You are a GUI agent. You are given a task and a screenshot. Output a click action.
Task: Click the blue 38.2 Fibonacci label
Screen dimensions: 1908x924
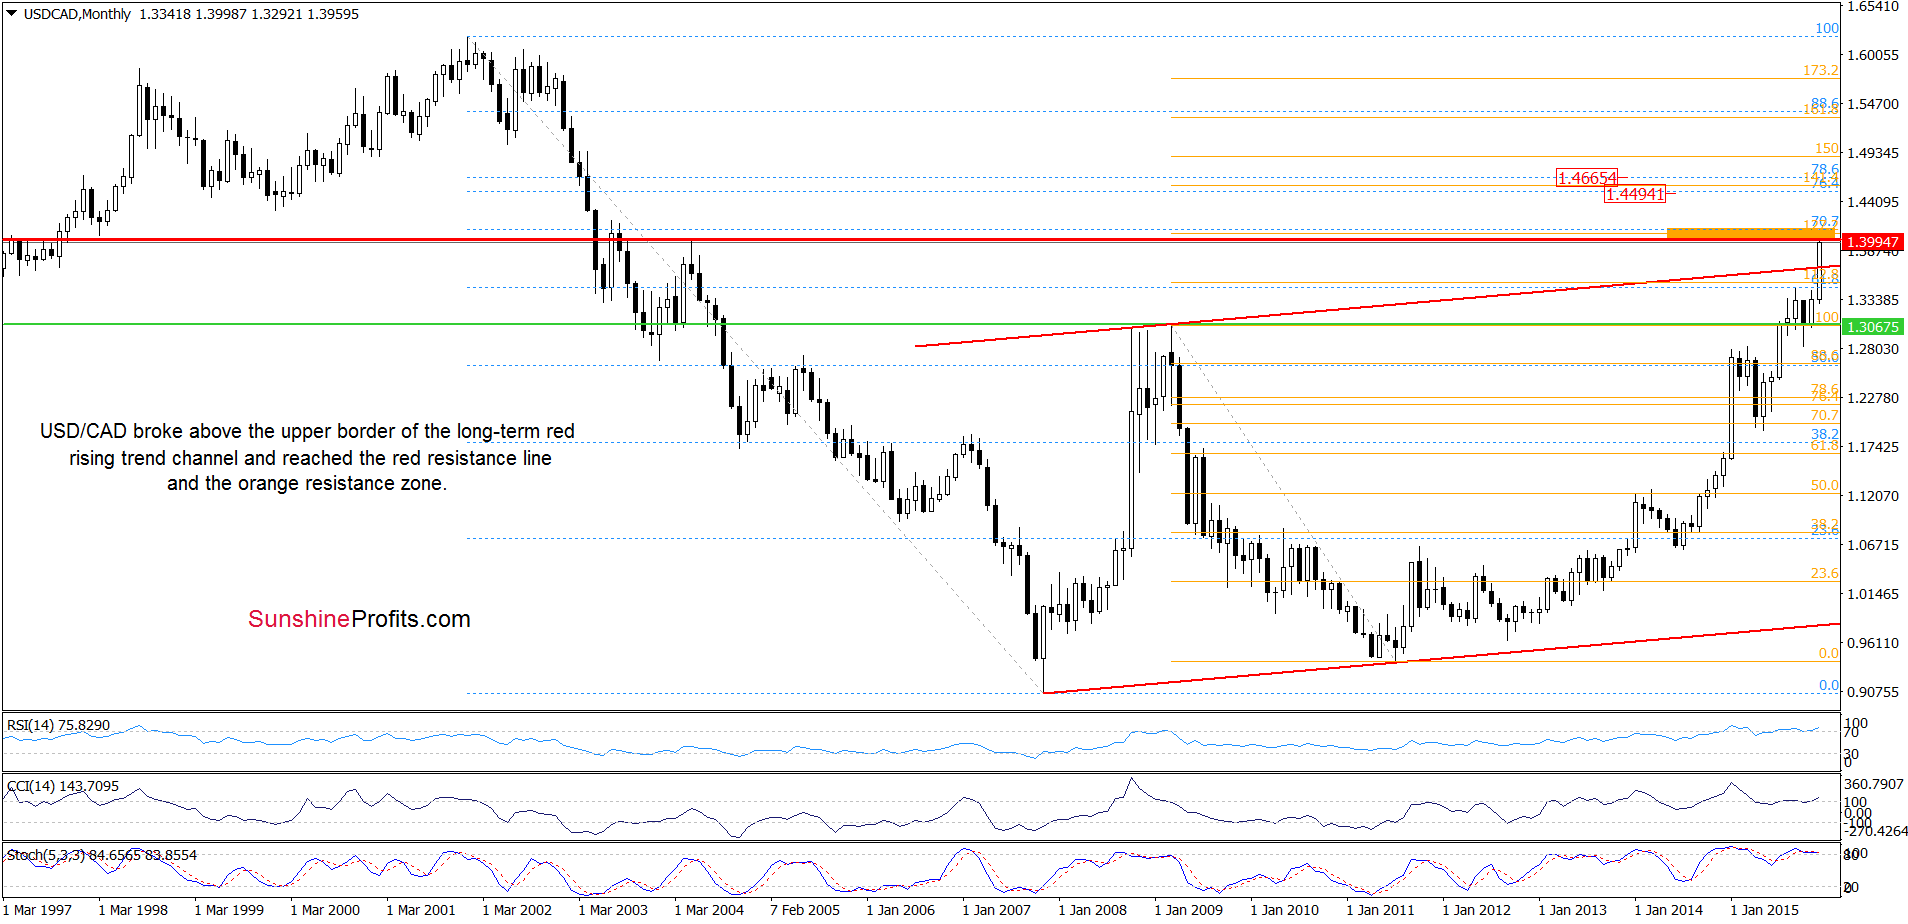pyautogui.click(x=1825, y=434)
